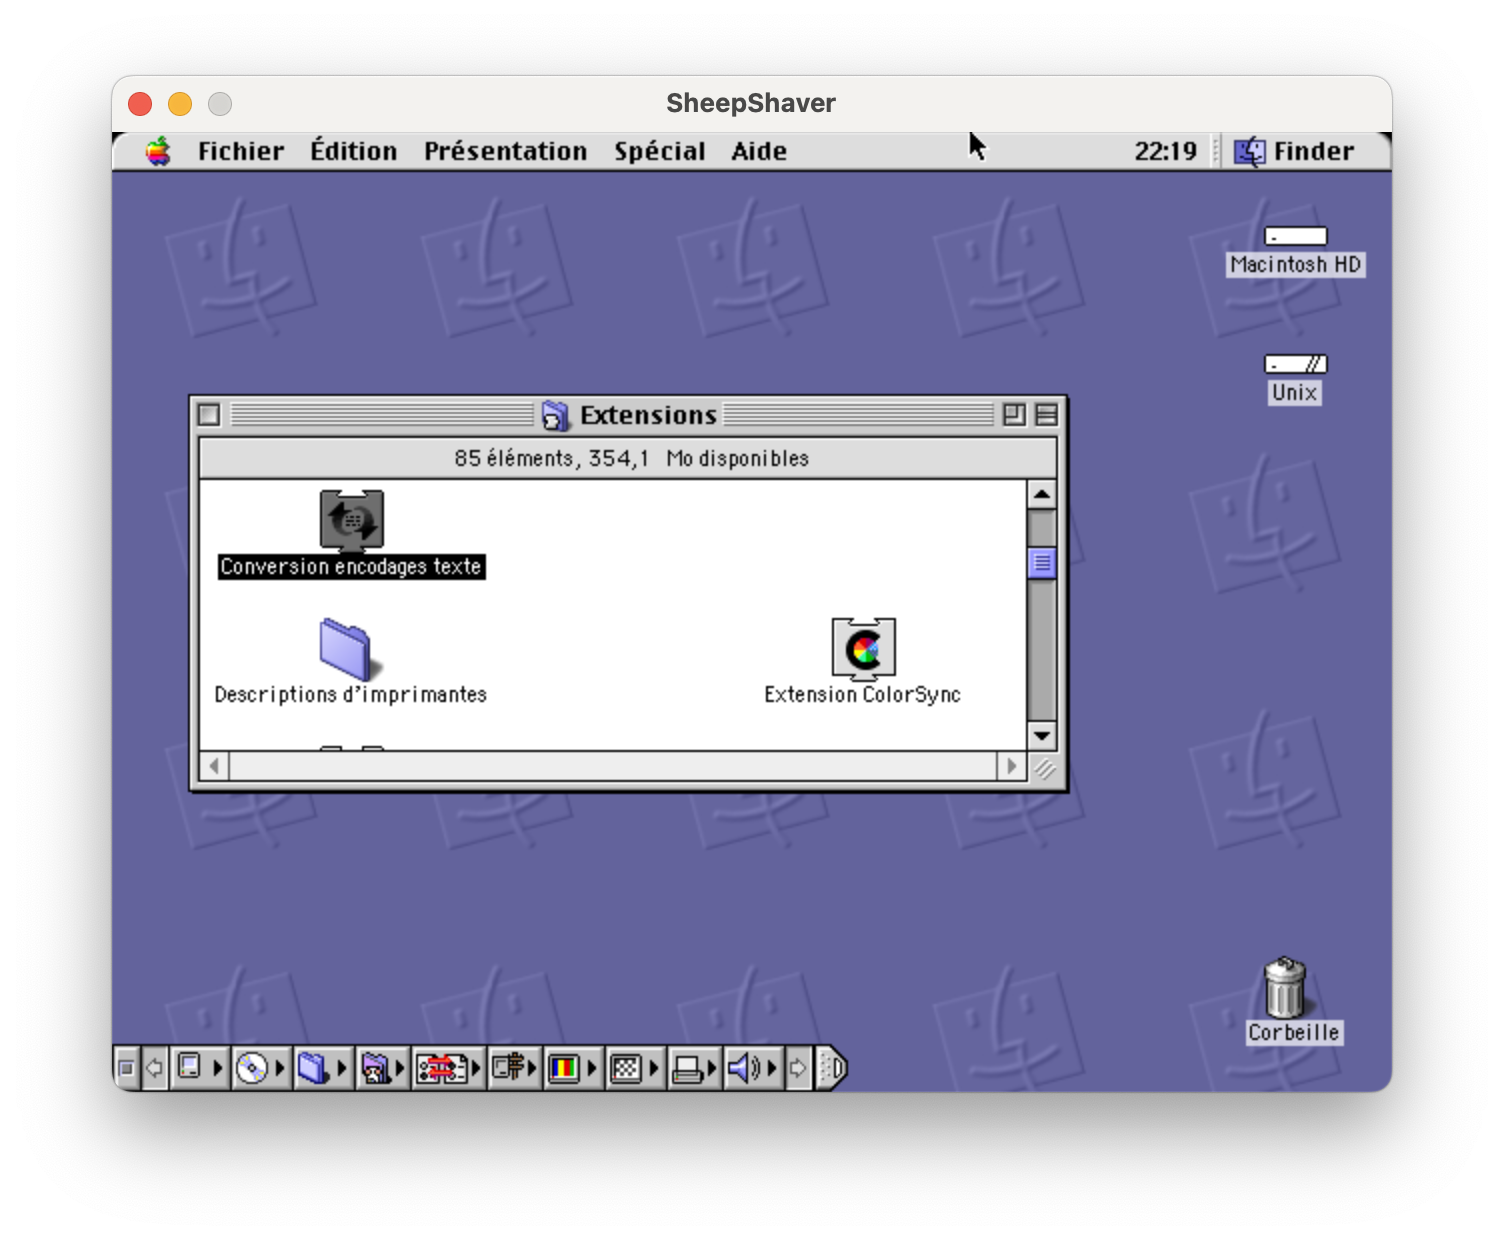Click the monitor color depth icon in Control Strip
Screen dimensions: 1504x1240
[x=564, y=1068]
